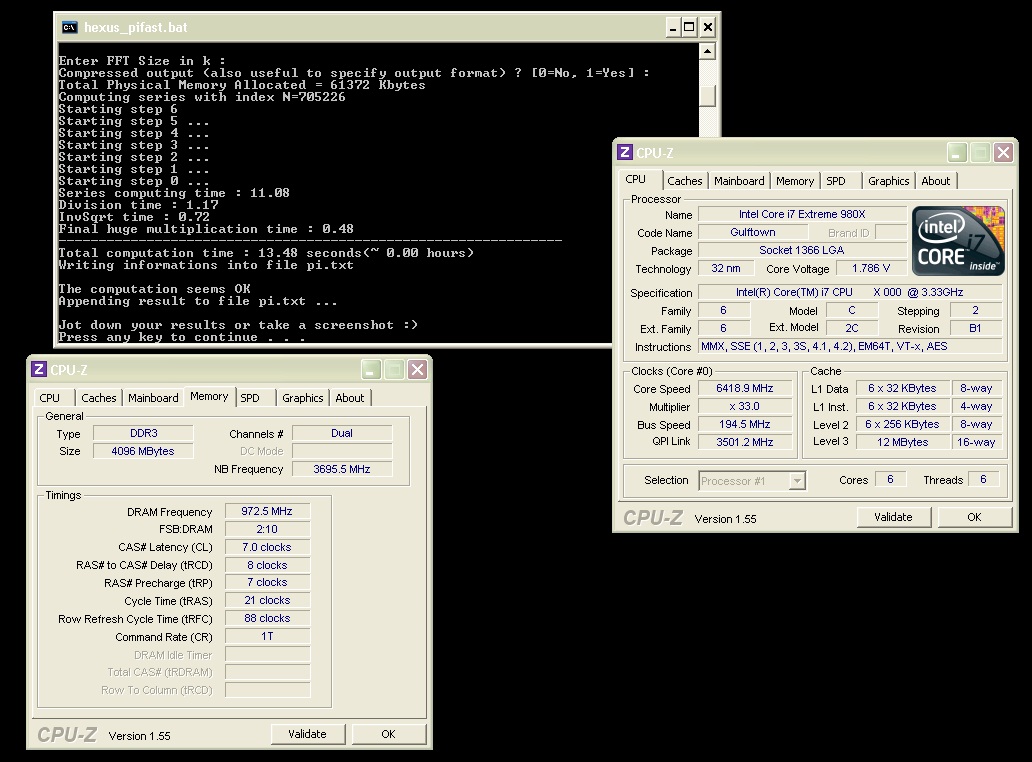Screen dimensions: 1032x762
Task: Maximize the hexus_pifast.bat console window
Action: (x=689, y=27)
